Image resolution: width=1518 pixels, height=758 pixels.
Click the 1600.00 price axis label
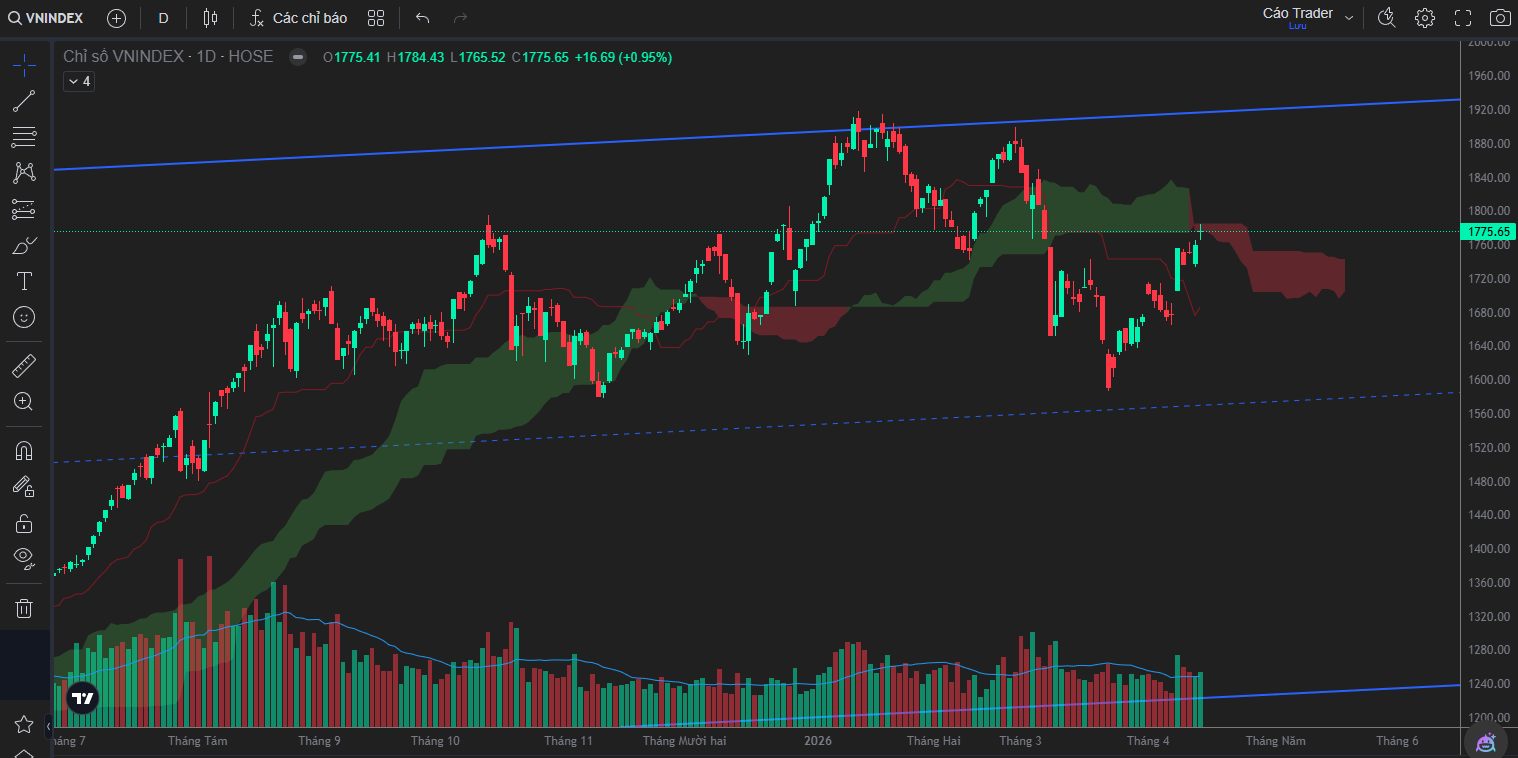(x=1488, y=380)
